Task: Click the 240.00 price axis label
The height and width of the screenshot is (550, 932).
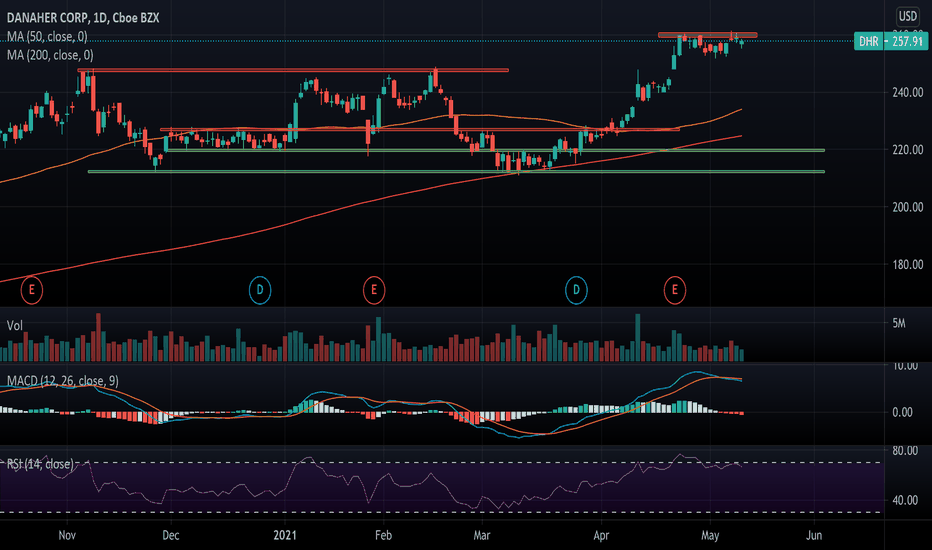Action: point(908,92)
